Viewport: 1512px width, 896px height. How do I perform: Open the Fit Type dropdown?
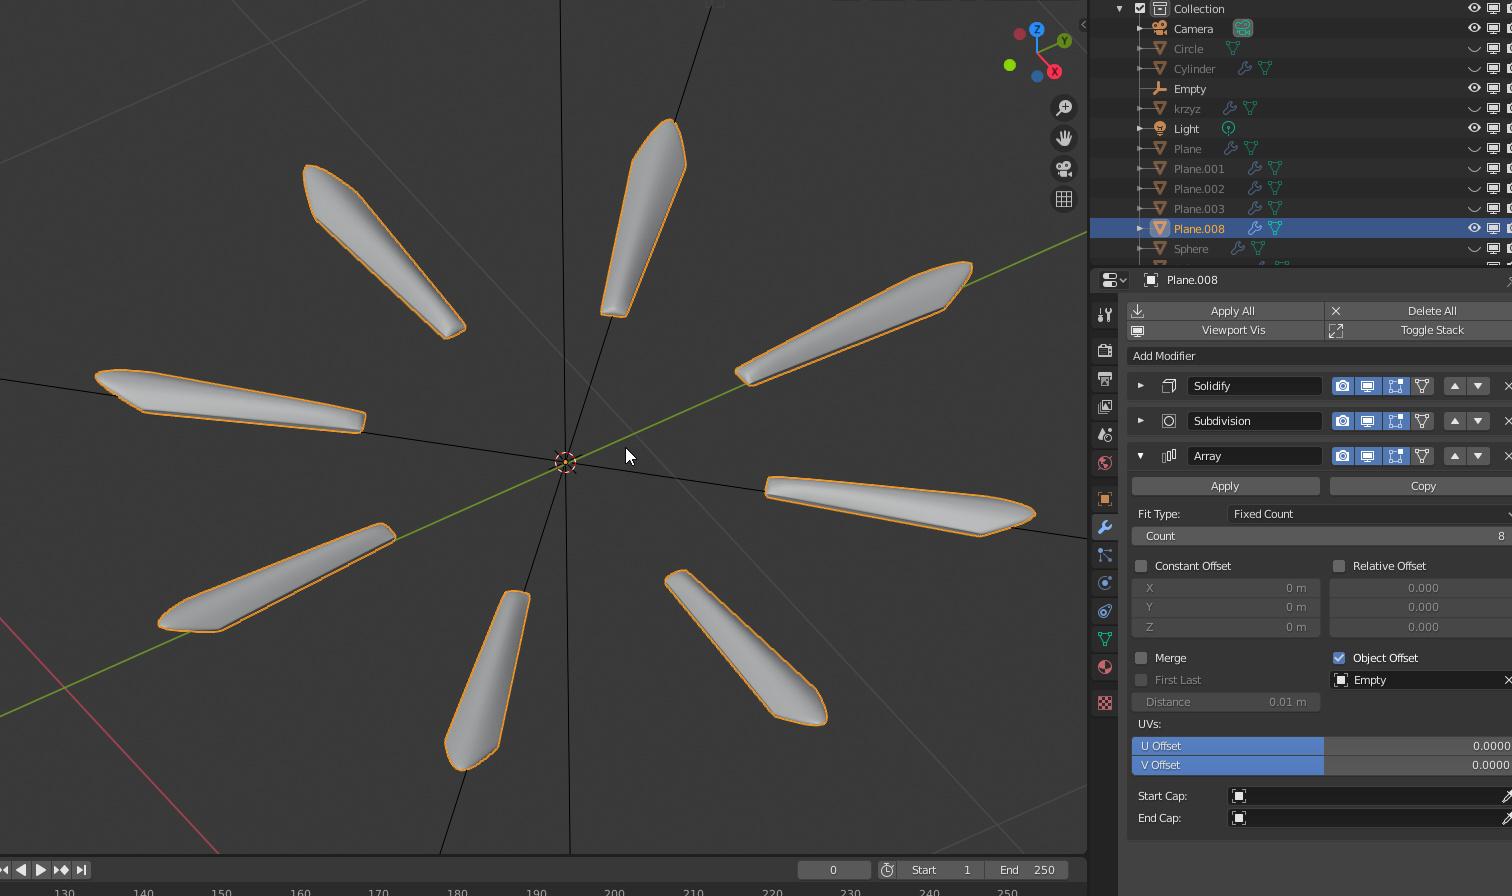[1369, 514]
